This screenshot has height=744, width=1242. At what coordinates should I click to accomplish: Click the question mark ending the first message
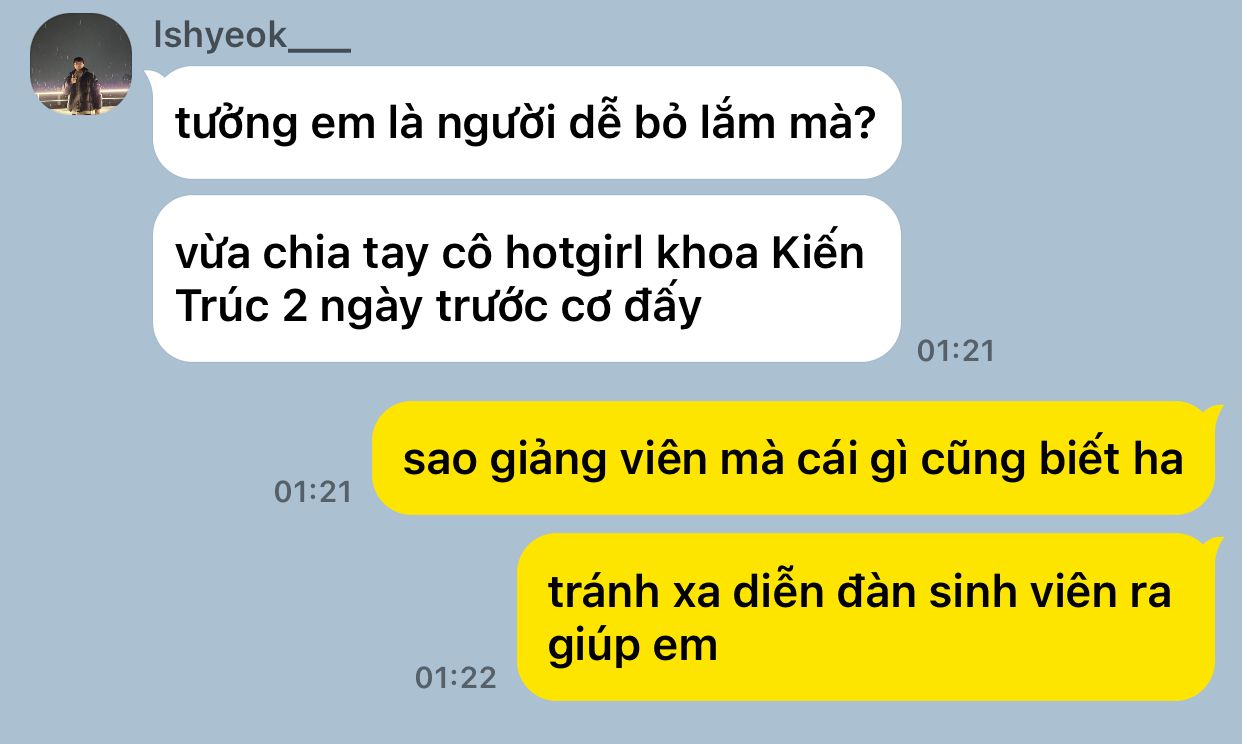coord(868,124)
